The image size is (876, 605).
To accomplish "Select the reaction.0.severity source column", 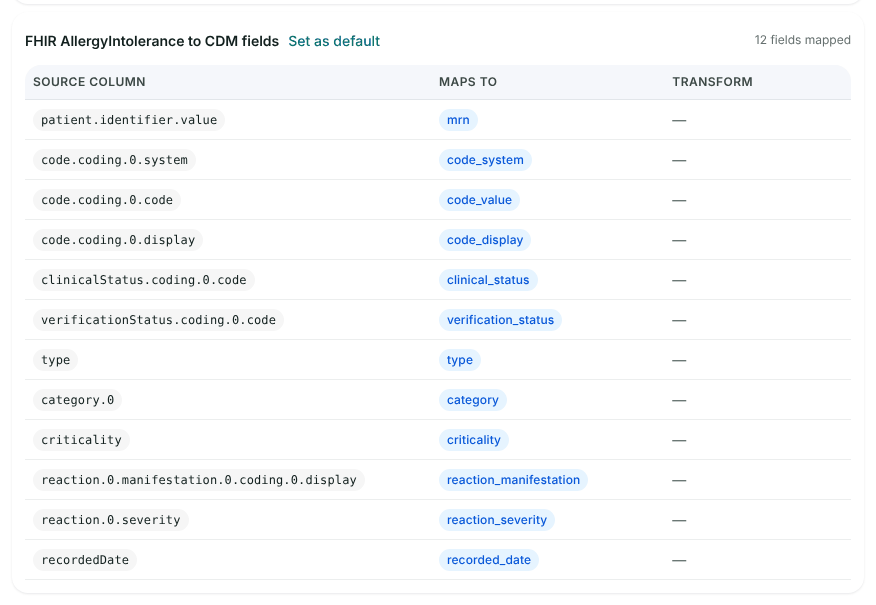I will coord(111,520).
